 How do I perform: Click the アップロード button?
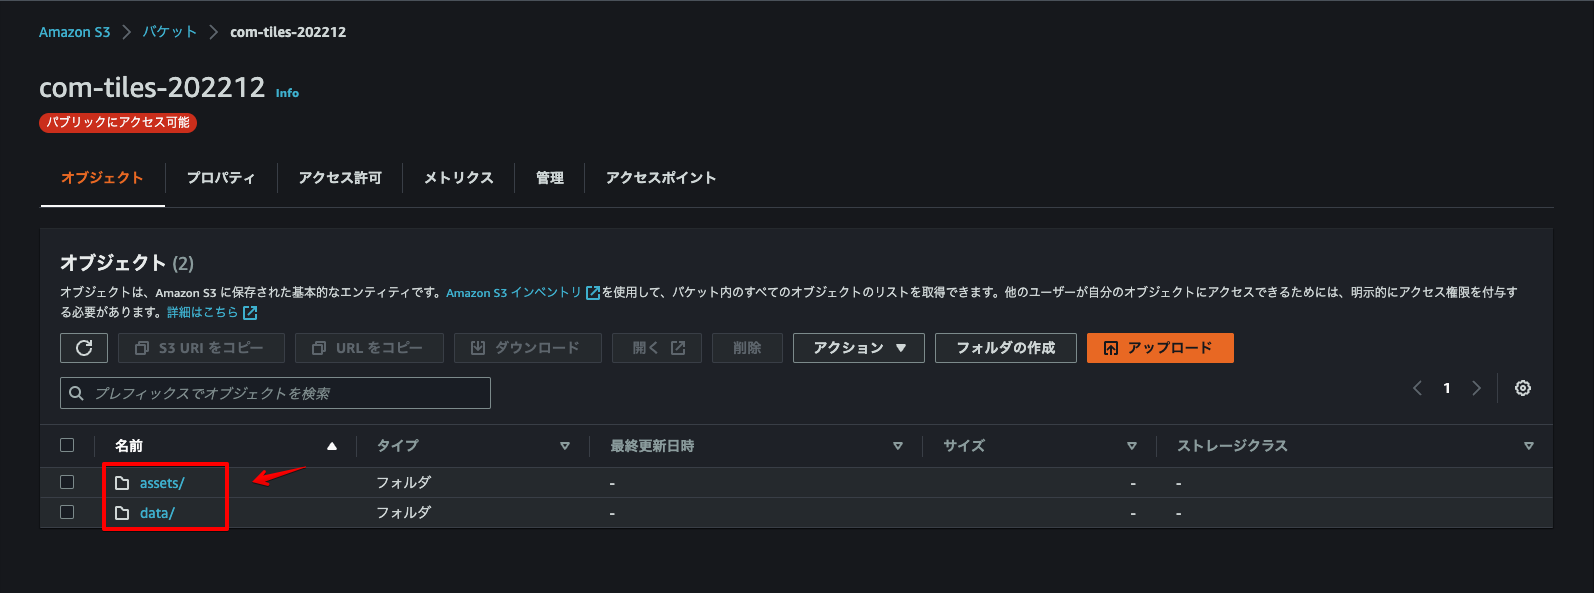point(1160,348)
